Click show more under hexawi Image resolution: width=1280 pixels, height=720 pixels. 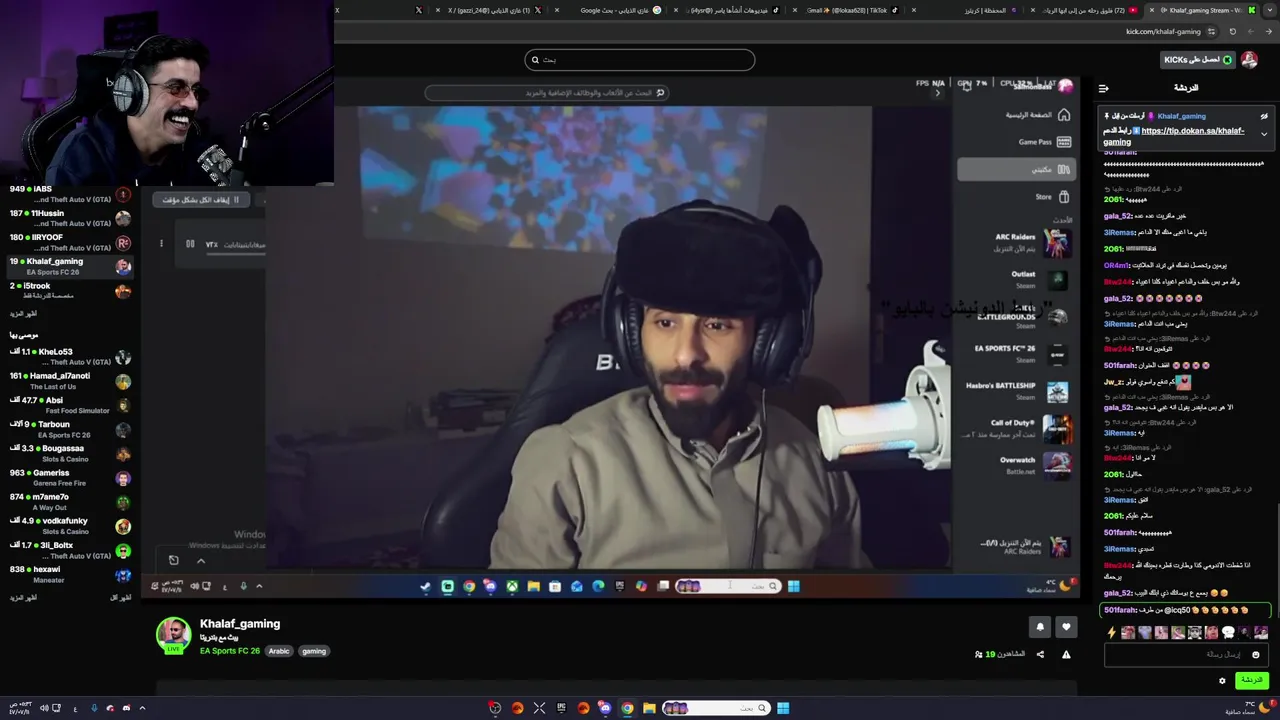click(x=23, y=597)
